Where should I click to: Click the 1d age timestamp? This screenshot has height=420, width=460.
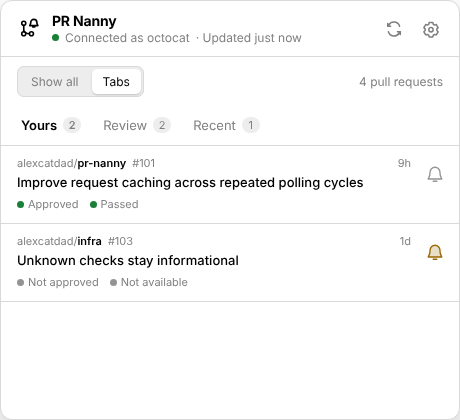pyautogui.click(x=405, y=241)
